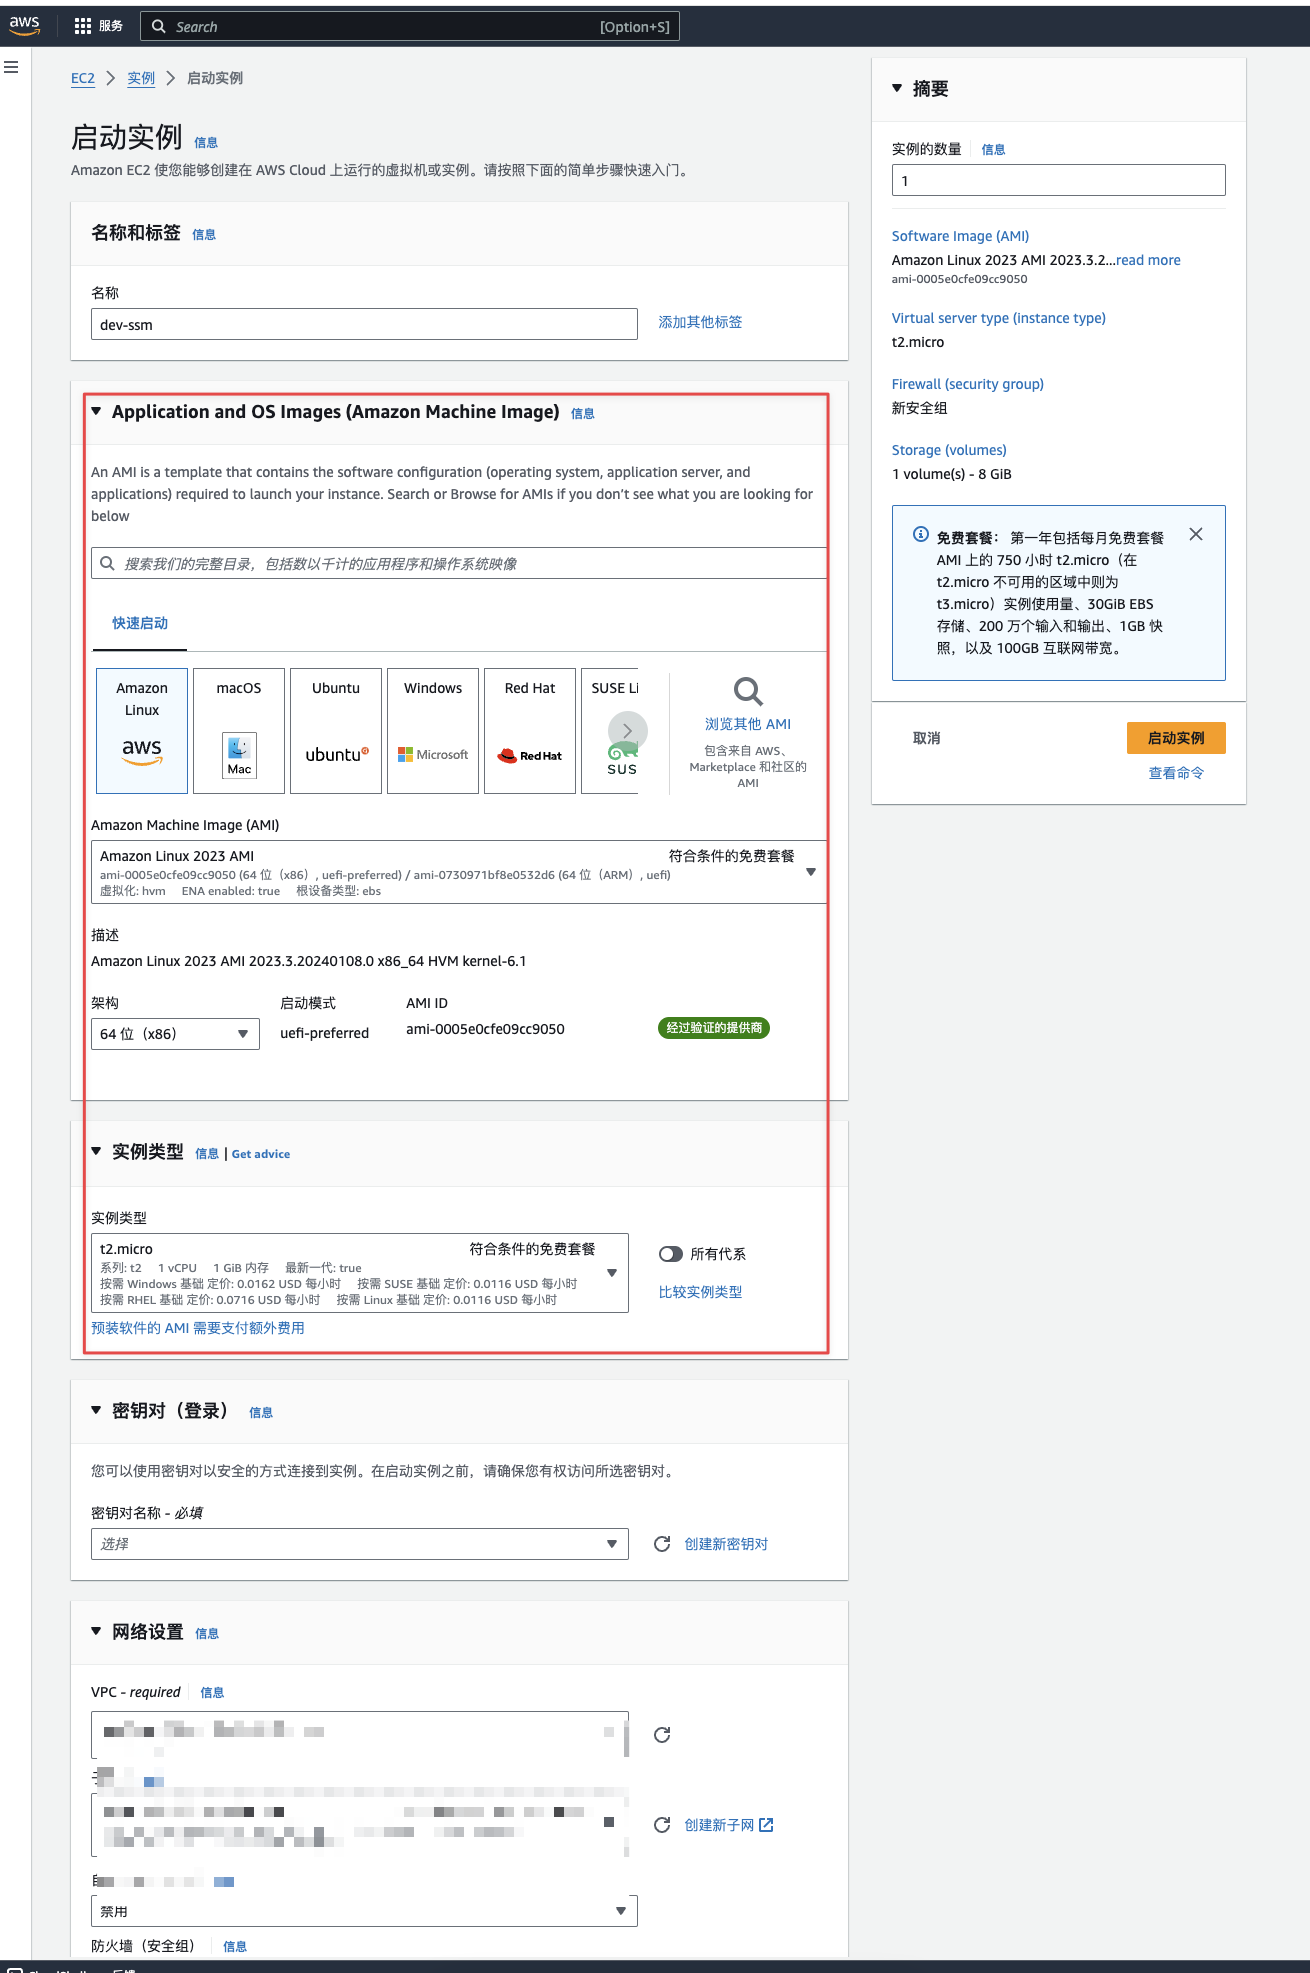
Task: Open the 密钥对名称 选择 dropdown
Action: [360, 1544]
